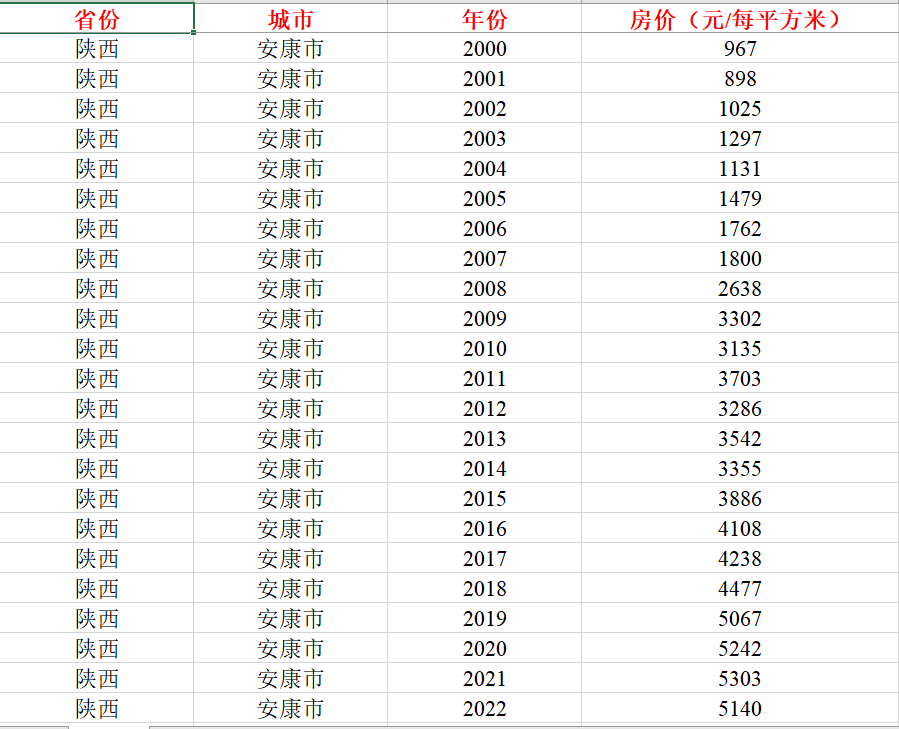Select the price cell 3286
Screen dimensions: 899x729
tap(740, 408)
